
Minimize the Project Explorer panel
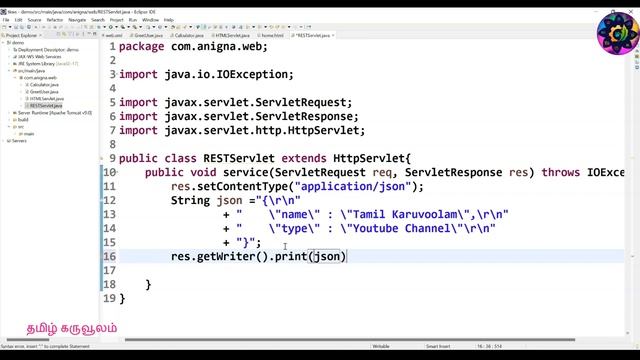pyautogui.click(x=89, y=34)
